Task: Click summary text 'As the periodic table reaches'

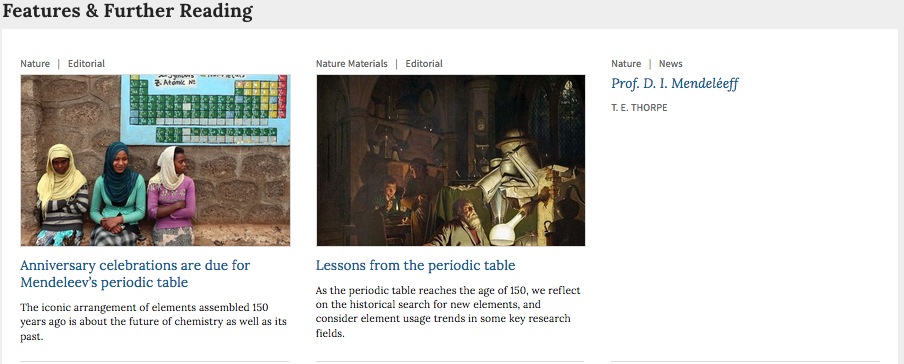Action: coord(448,312)
